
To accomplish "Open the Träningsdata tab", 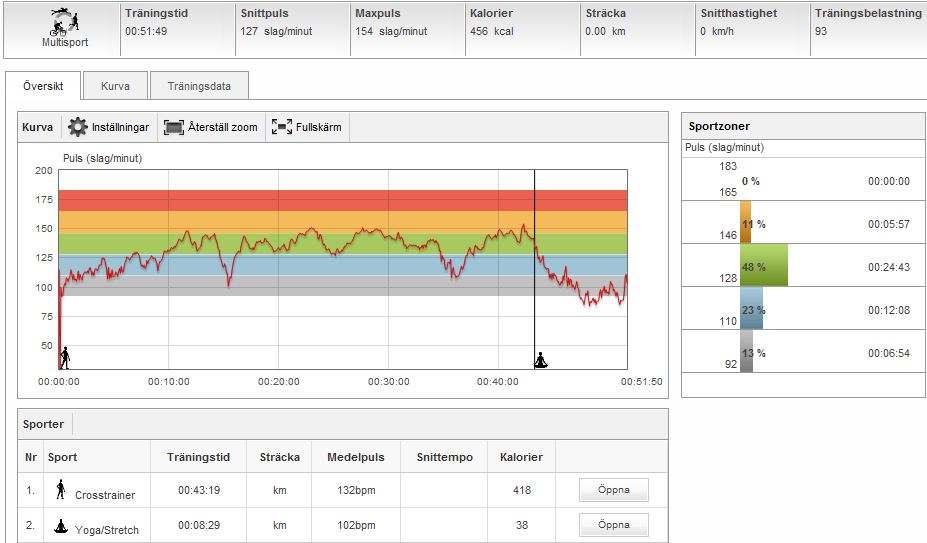I will [199, 86].
